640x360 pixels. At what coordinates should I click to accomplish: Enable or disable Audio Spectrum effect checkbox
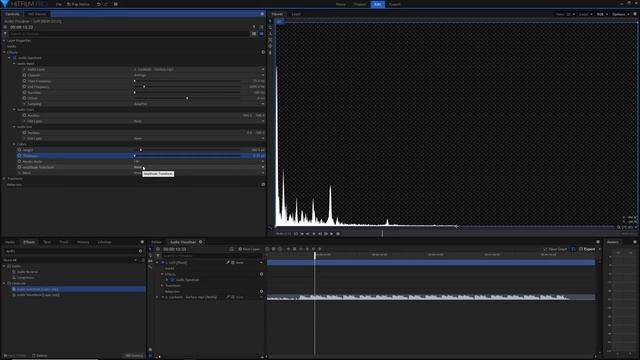pos(15,58)
